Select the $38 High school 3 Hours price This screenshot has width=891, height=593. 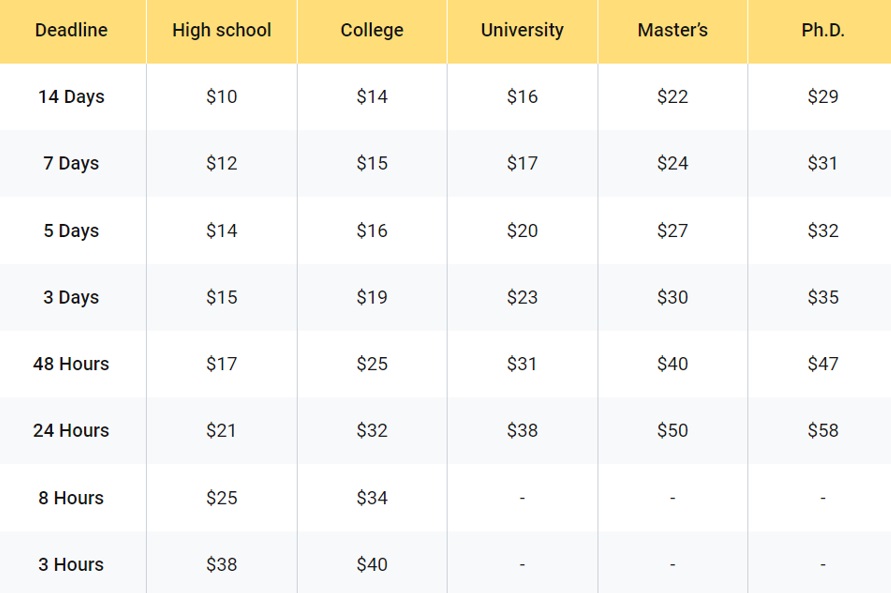coord(221,564)
